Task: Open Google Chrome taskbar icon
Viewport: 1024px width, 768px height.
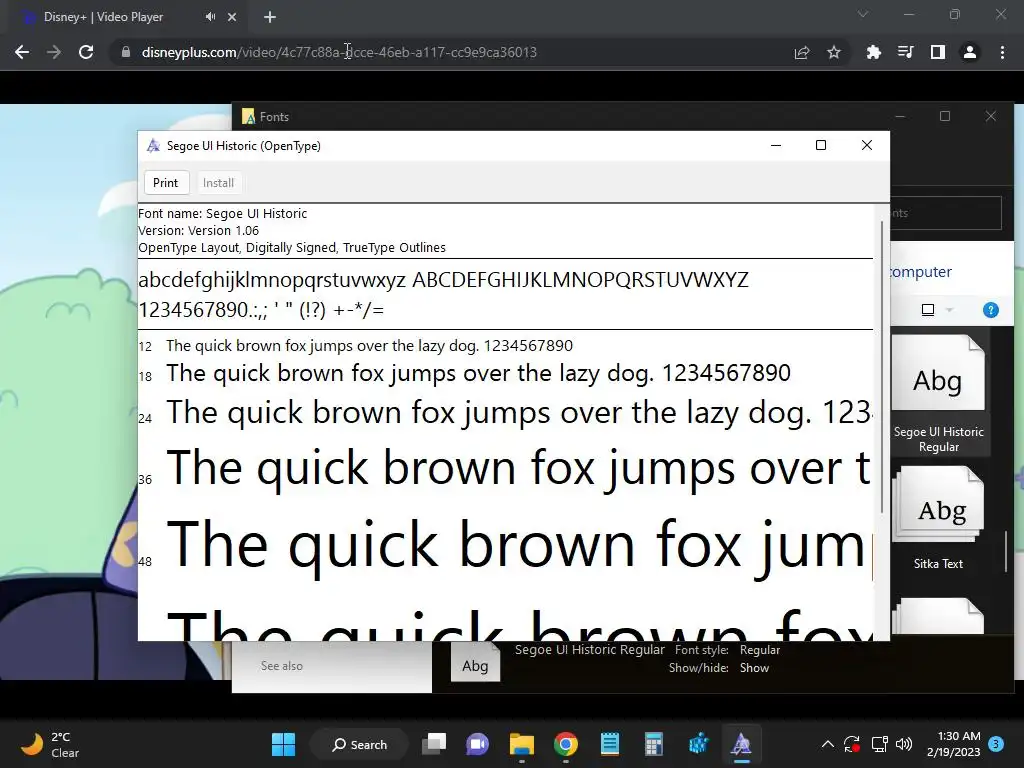Action: (566, 744)
